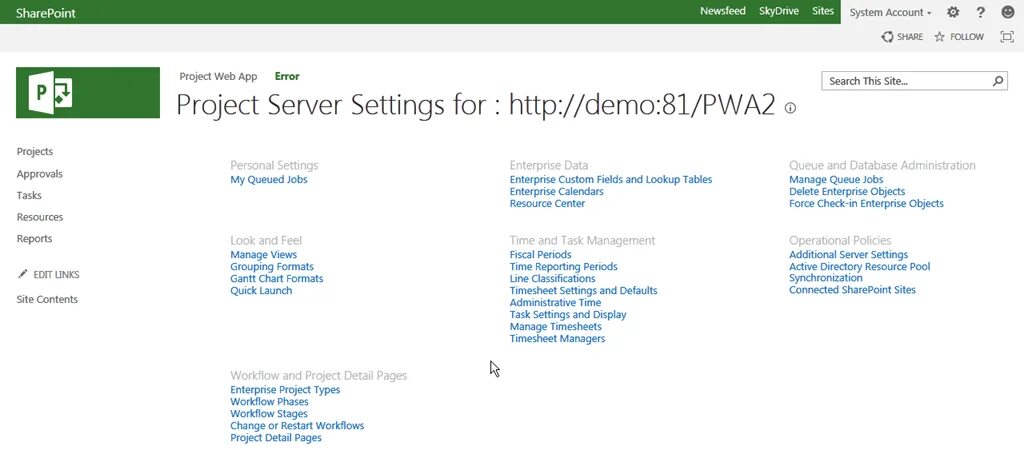Open Enterprise Project Types

(x=285, y=390)
